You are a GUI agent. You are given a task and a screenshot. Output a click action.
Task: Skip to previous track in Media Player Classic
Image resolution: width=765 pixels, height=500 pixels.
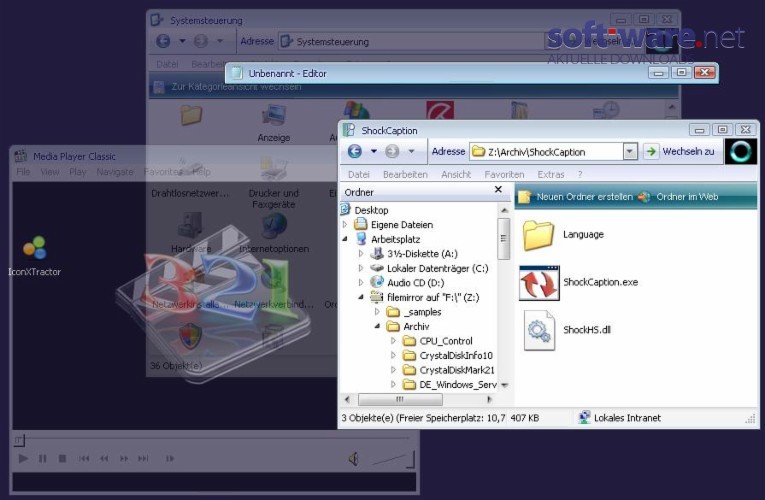click(84, 459)
